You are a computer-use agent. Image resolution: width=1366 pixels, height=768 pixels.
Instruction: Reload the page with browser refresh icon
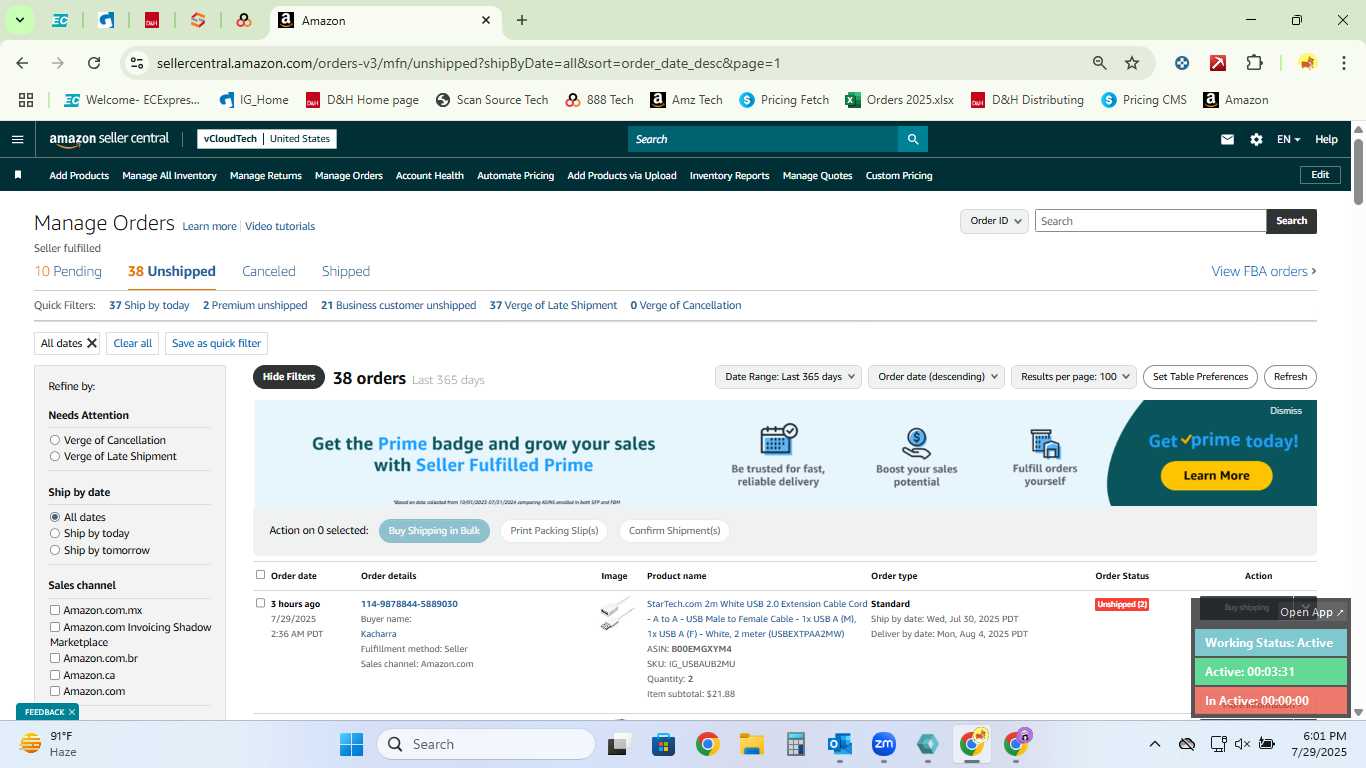(x=94, y=63)
